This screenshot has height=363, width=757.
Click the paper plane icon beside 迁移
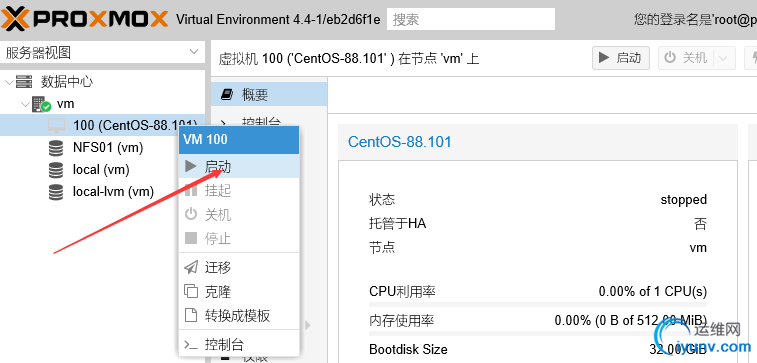(x=191, y=267)
